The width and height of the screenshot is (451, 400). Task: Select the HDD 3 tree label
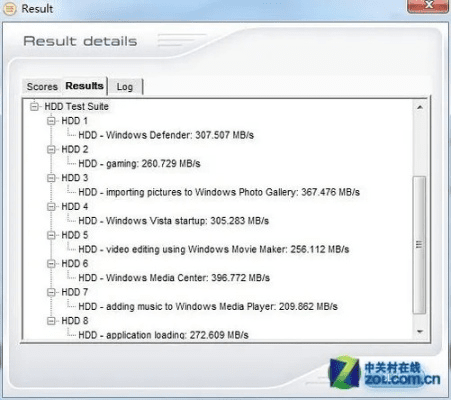(x=75, y=178)
